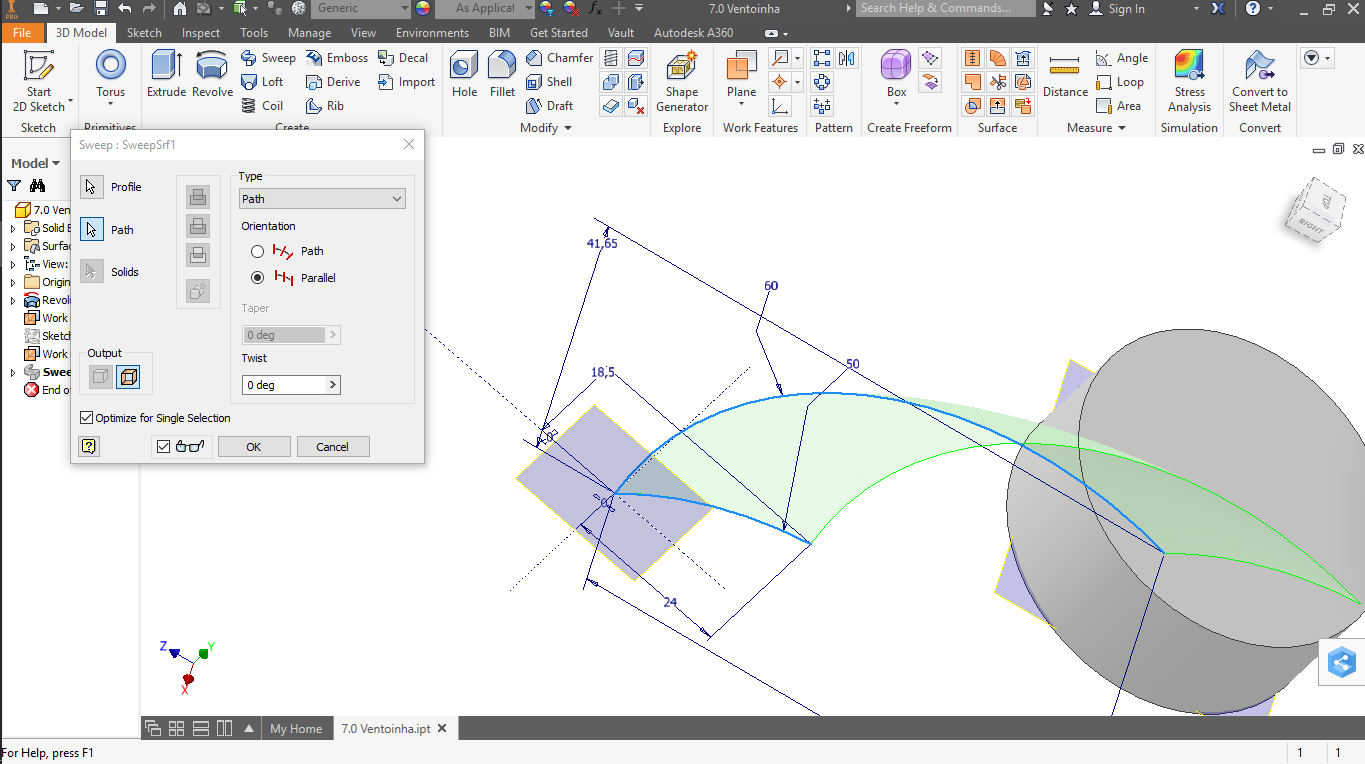Click the Profile selection arrow button
The image size is (1365, 764).
[x=92, y=187]
